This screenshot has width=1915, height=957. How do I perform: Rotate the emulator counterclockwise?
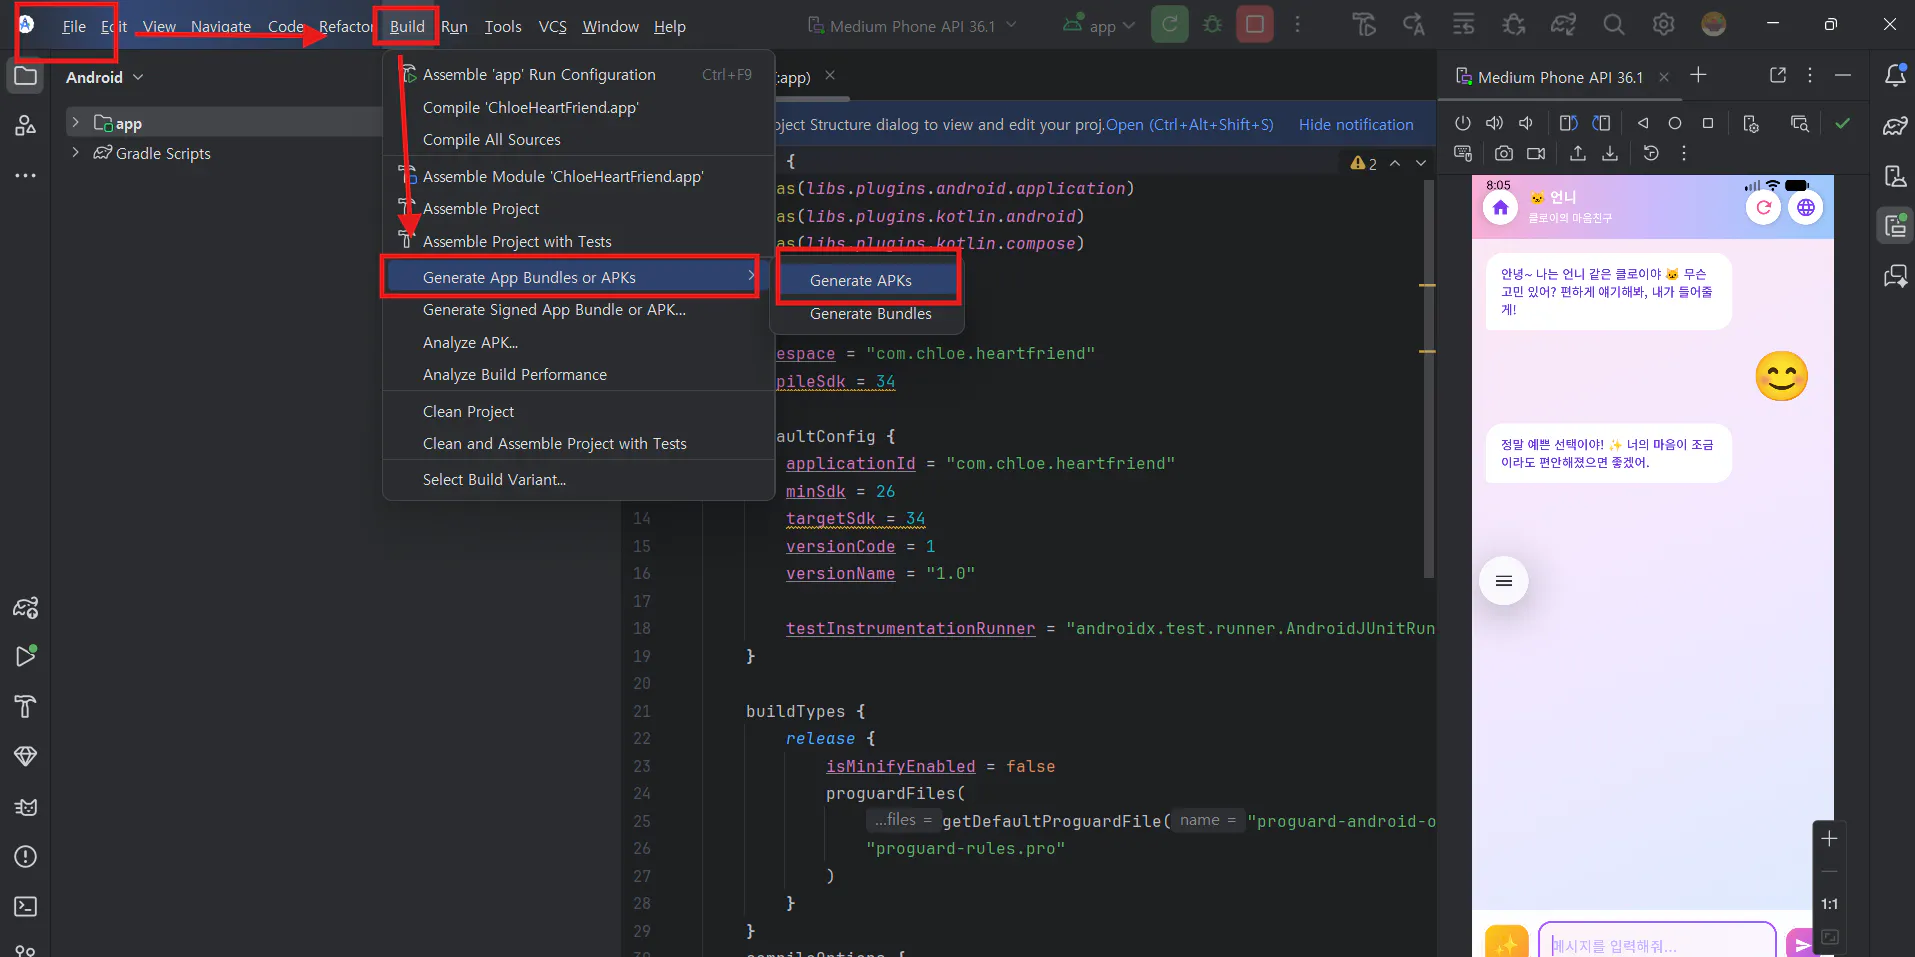tap(1569, 123)
